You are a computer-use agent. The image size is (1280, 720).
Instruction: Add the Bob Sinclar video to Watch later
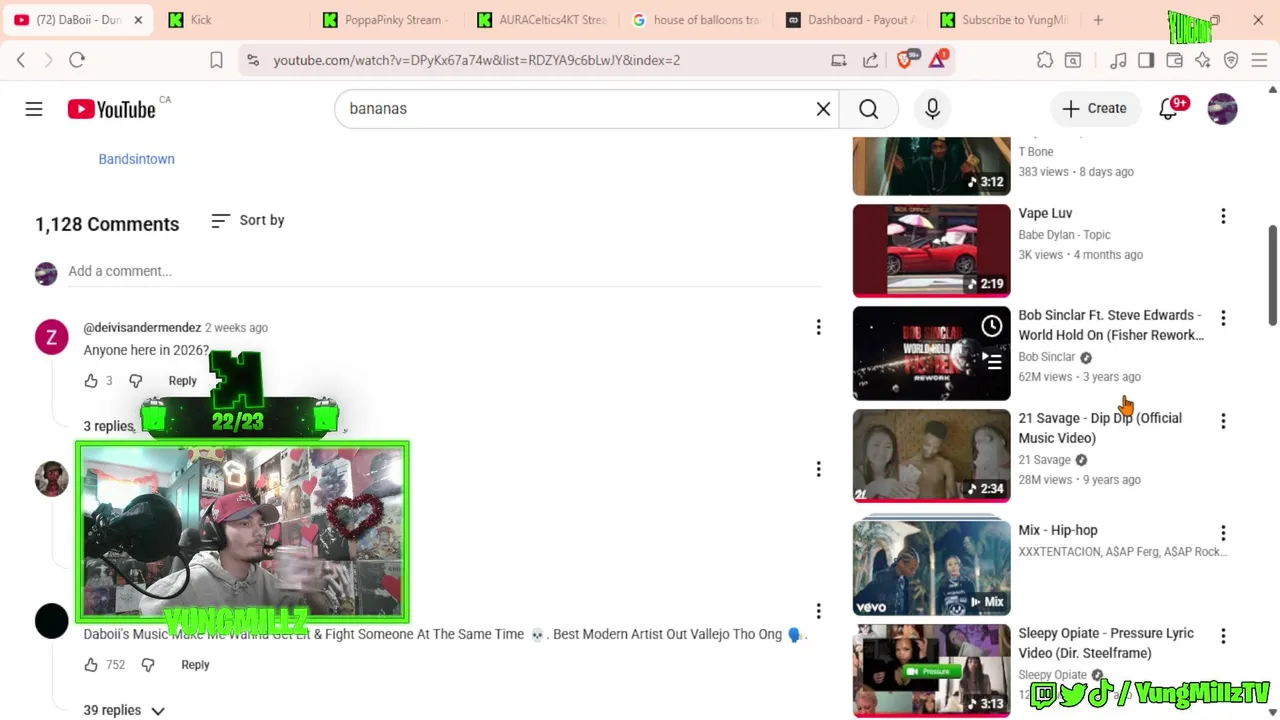pos(991,326)
